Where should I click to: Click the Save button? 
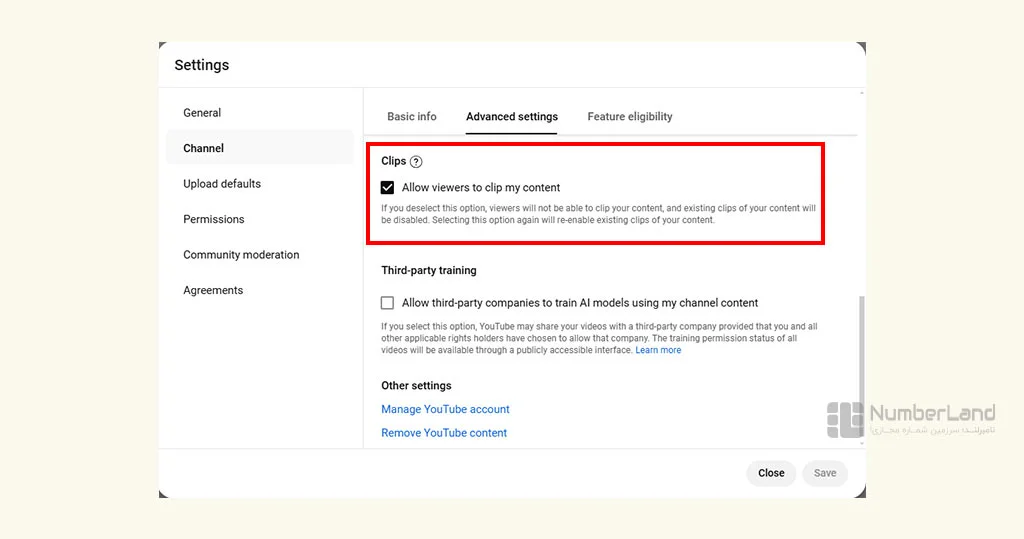825,473
